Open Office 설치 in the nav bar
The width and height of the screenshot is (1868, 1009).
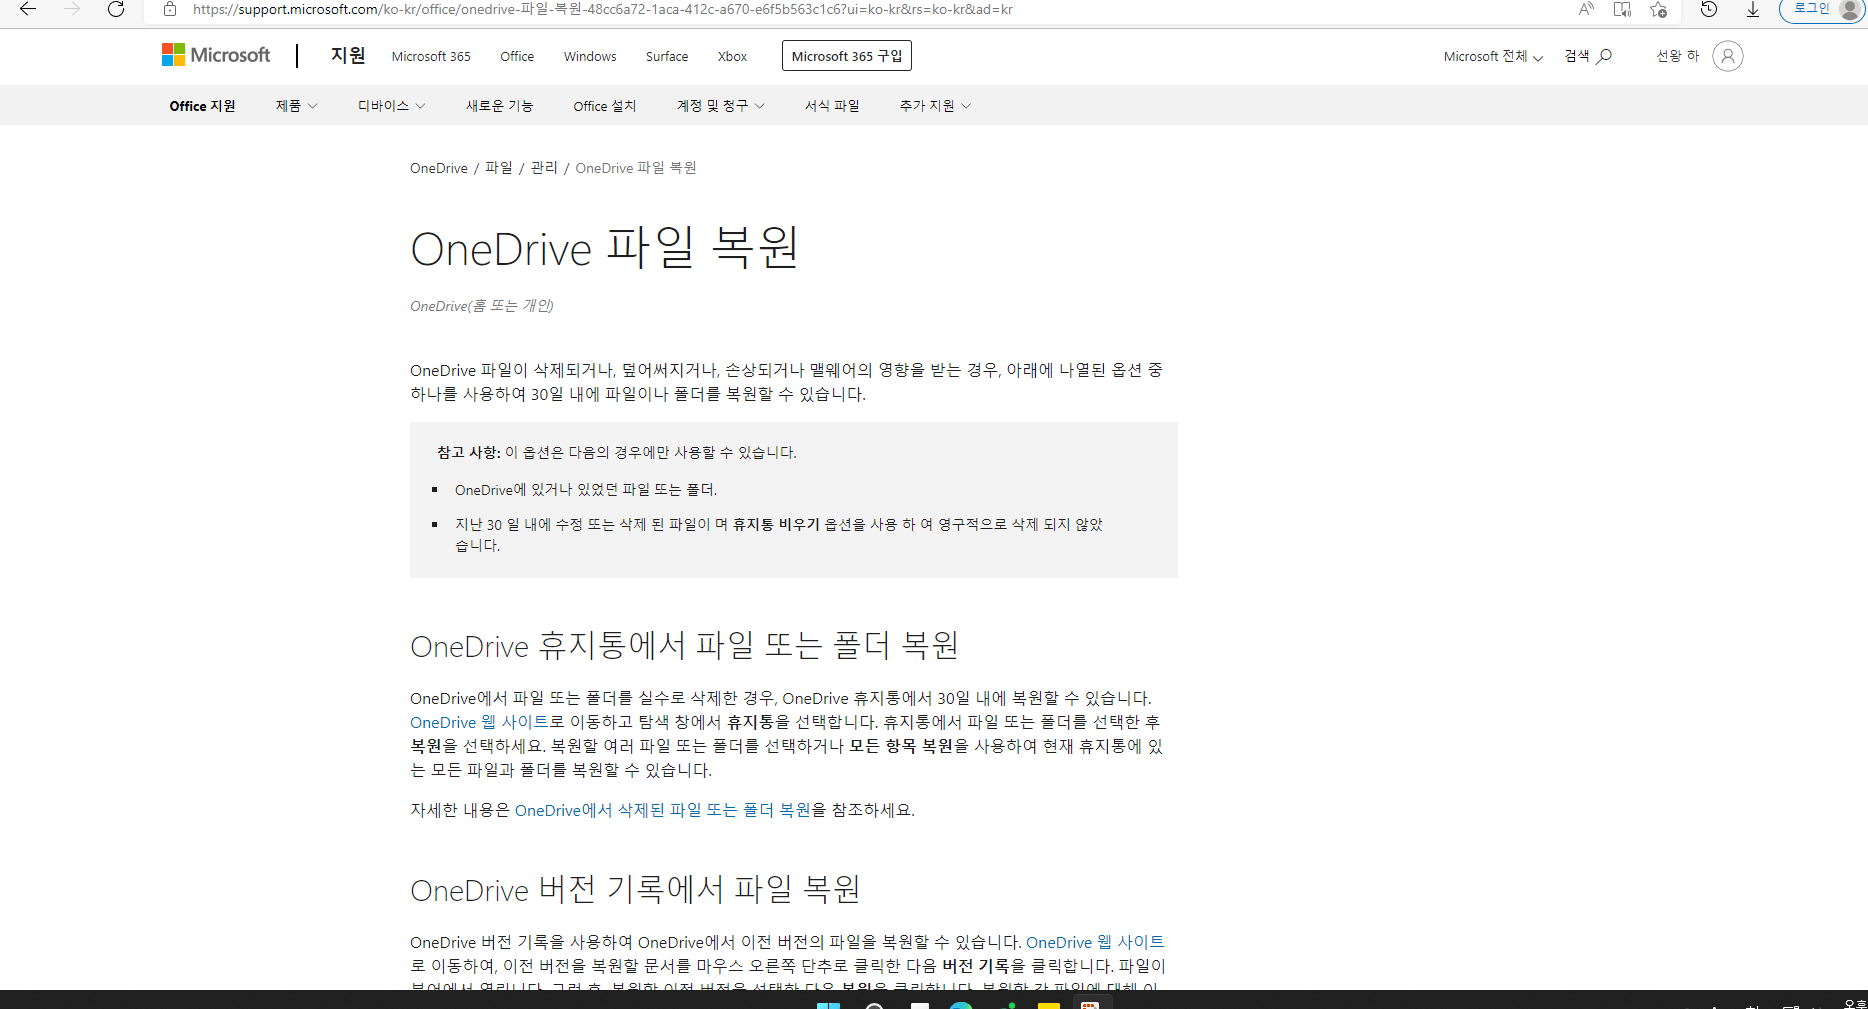click(x=604, y=106)
